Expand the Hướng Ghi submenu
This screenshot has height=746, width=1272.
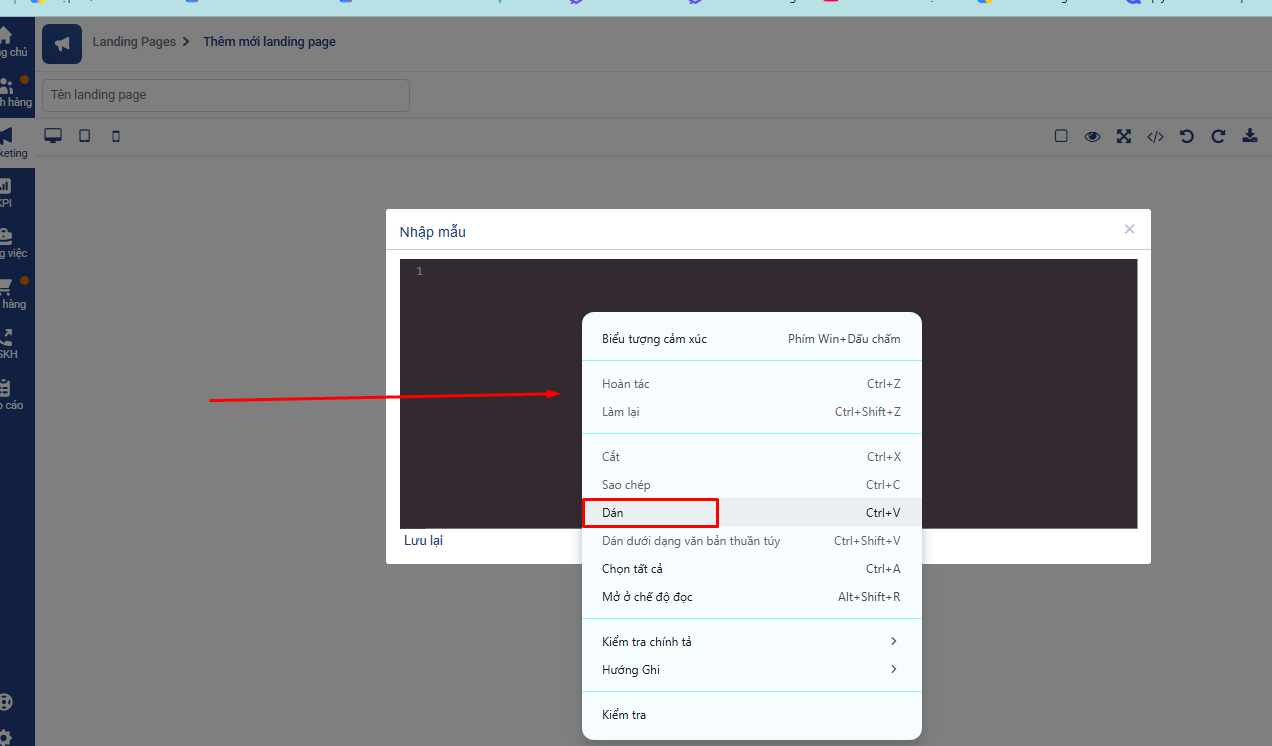(x=751, y=669)
